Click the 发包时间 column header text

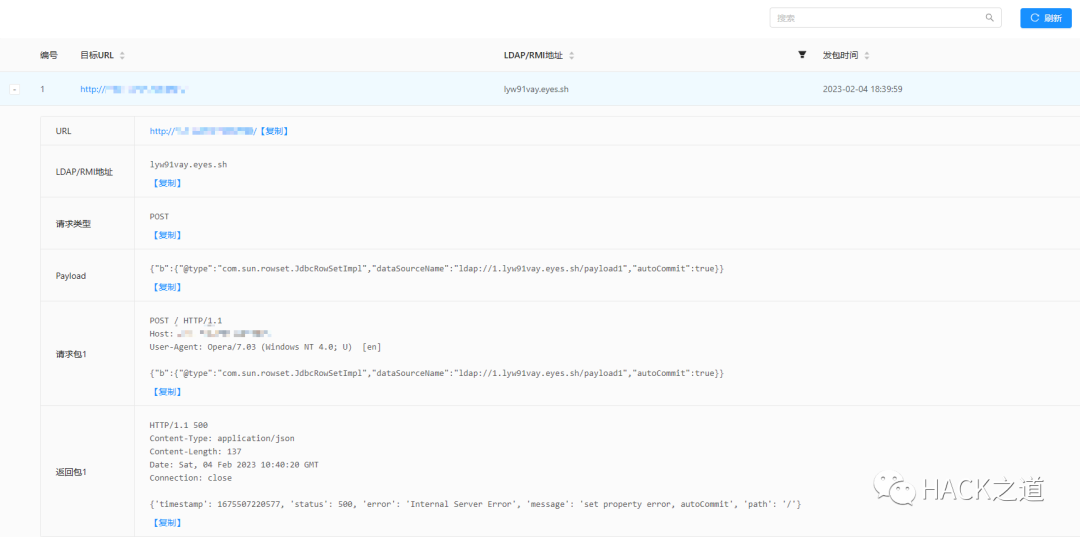point(841,55)
